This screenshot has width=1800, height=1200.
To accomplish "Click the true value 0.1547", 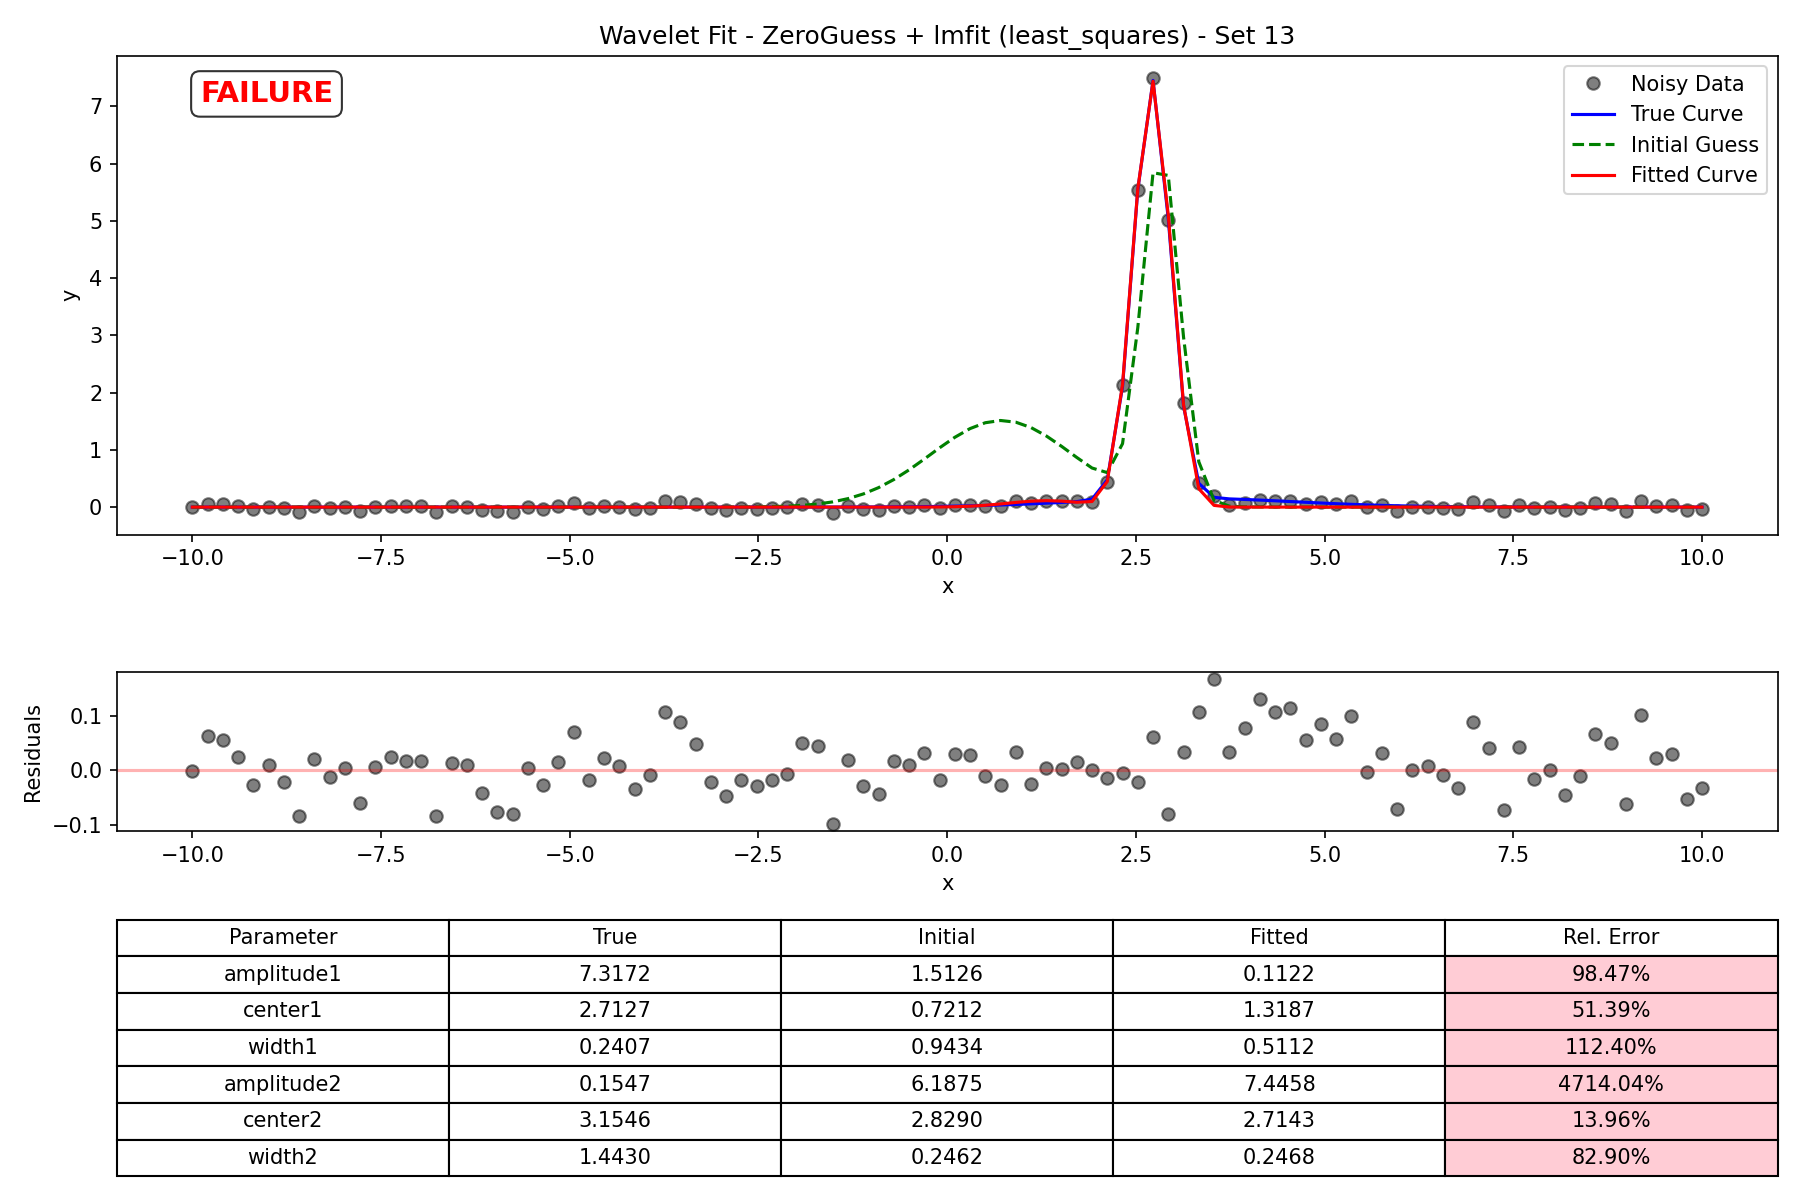I will coord(615,1084).
